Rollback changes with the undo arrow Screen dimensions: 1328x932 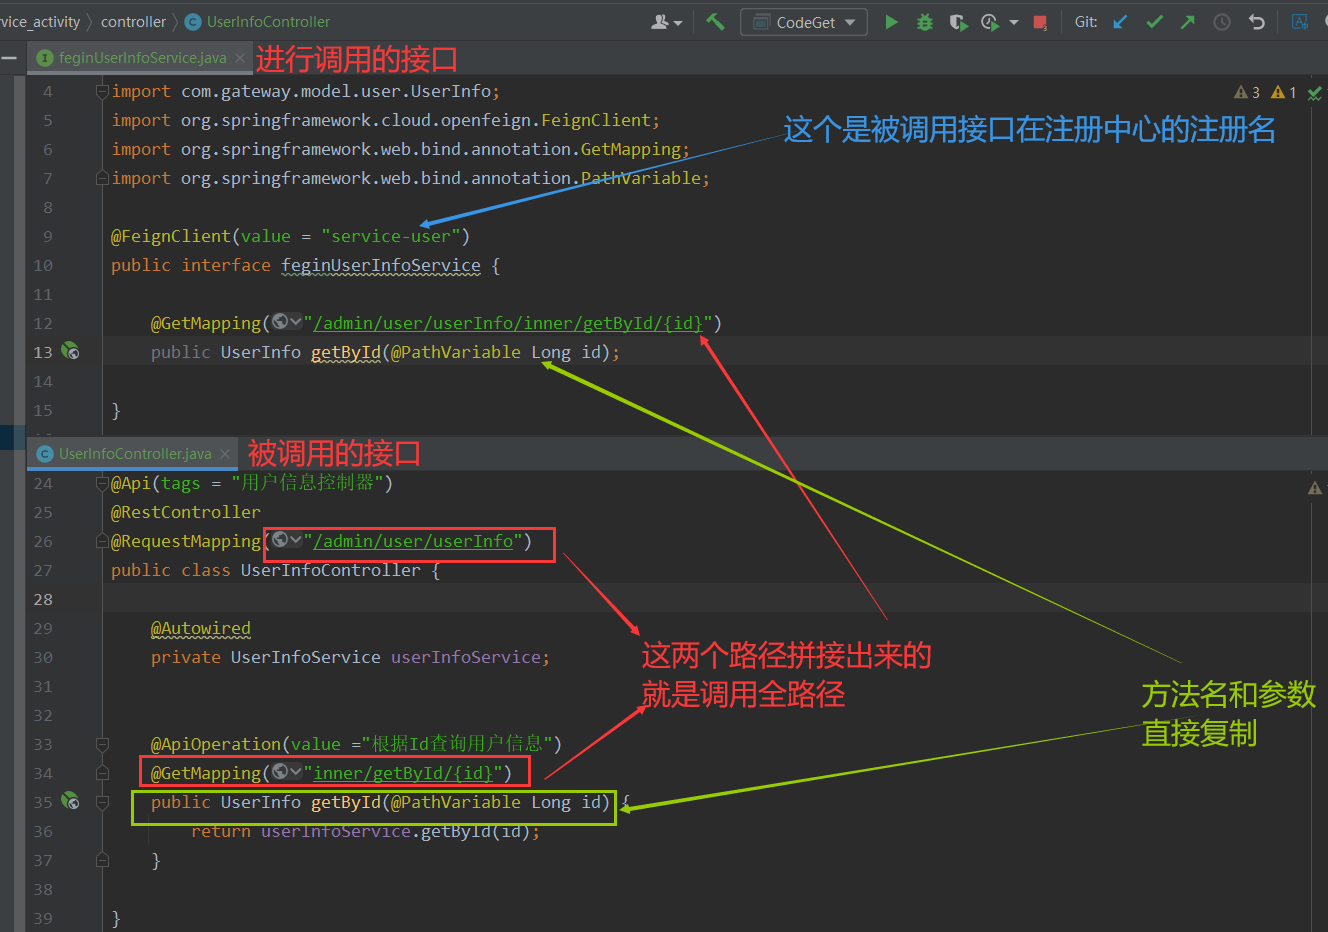click(x=1257, y=22)
